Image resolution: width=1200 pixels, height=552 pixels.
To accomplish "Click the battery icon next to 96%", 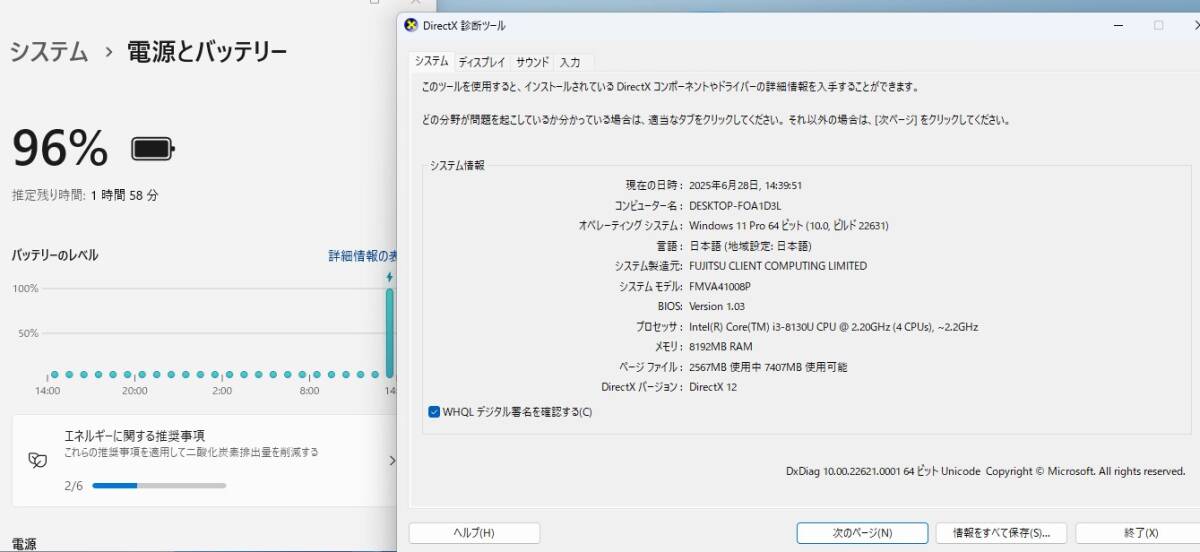I will click(x=153, y=150).
